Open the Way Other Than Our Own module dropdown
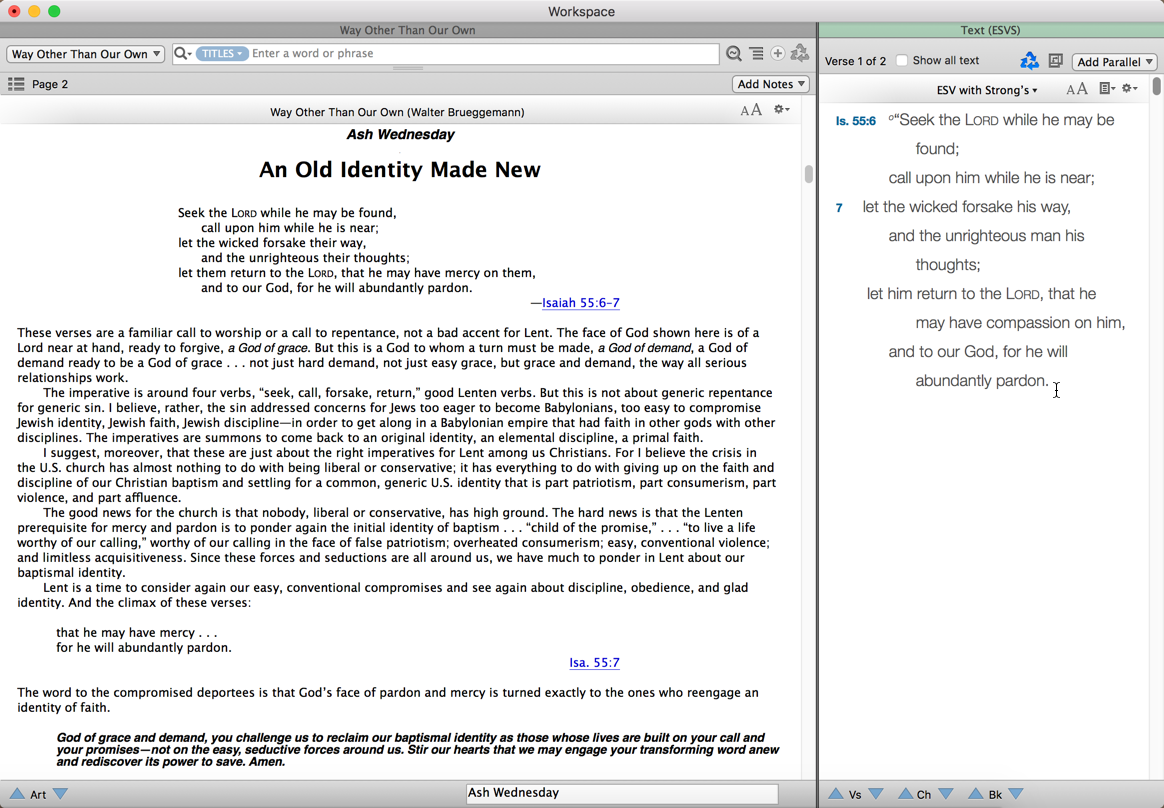1164x808 pixels. pos(85,53)
